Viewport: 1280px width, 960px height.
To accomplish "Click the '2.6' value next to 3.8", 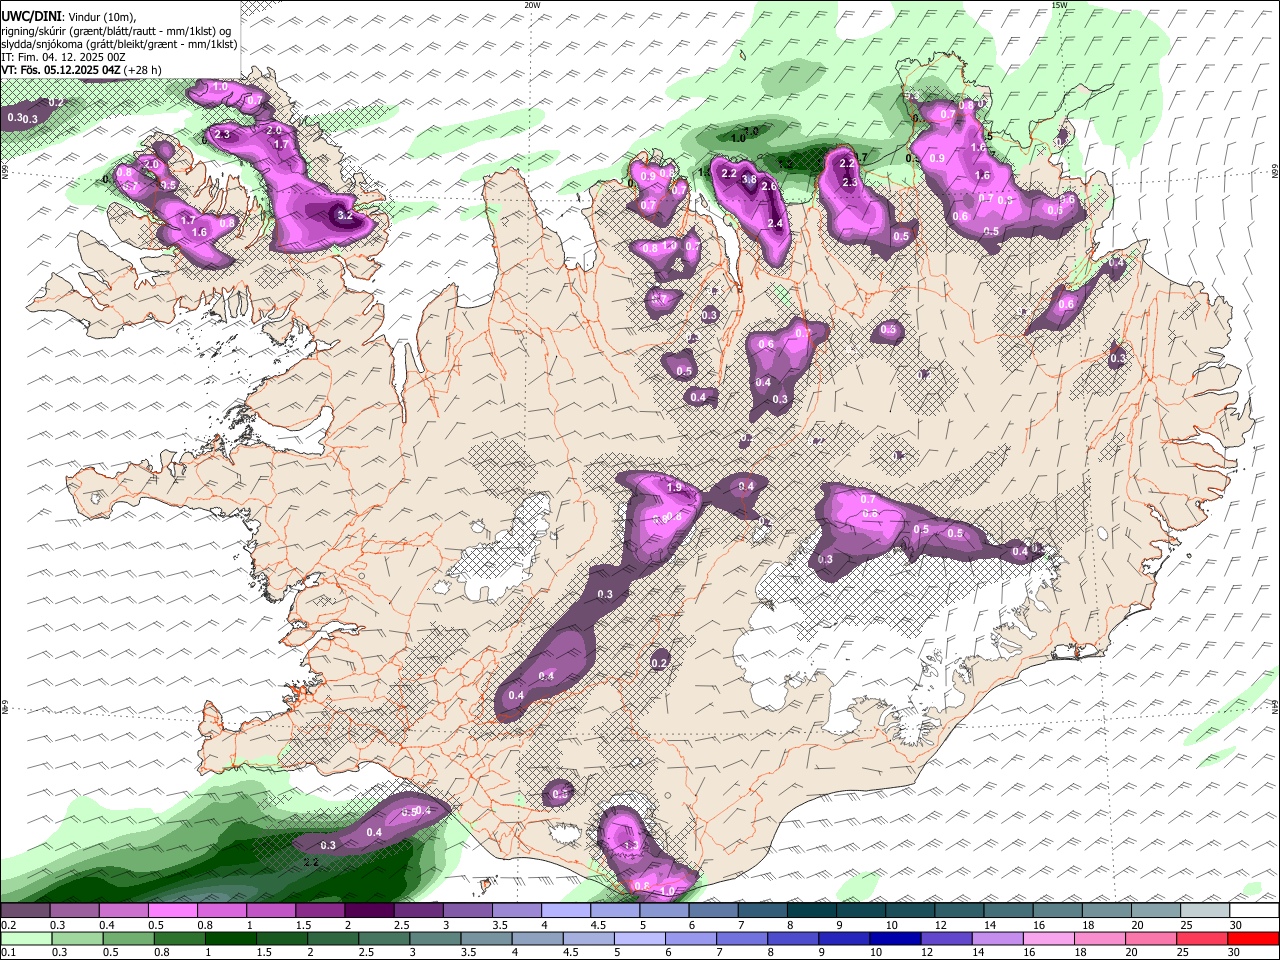I will (x=769, y=187).
